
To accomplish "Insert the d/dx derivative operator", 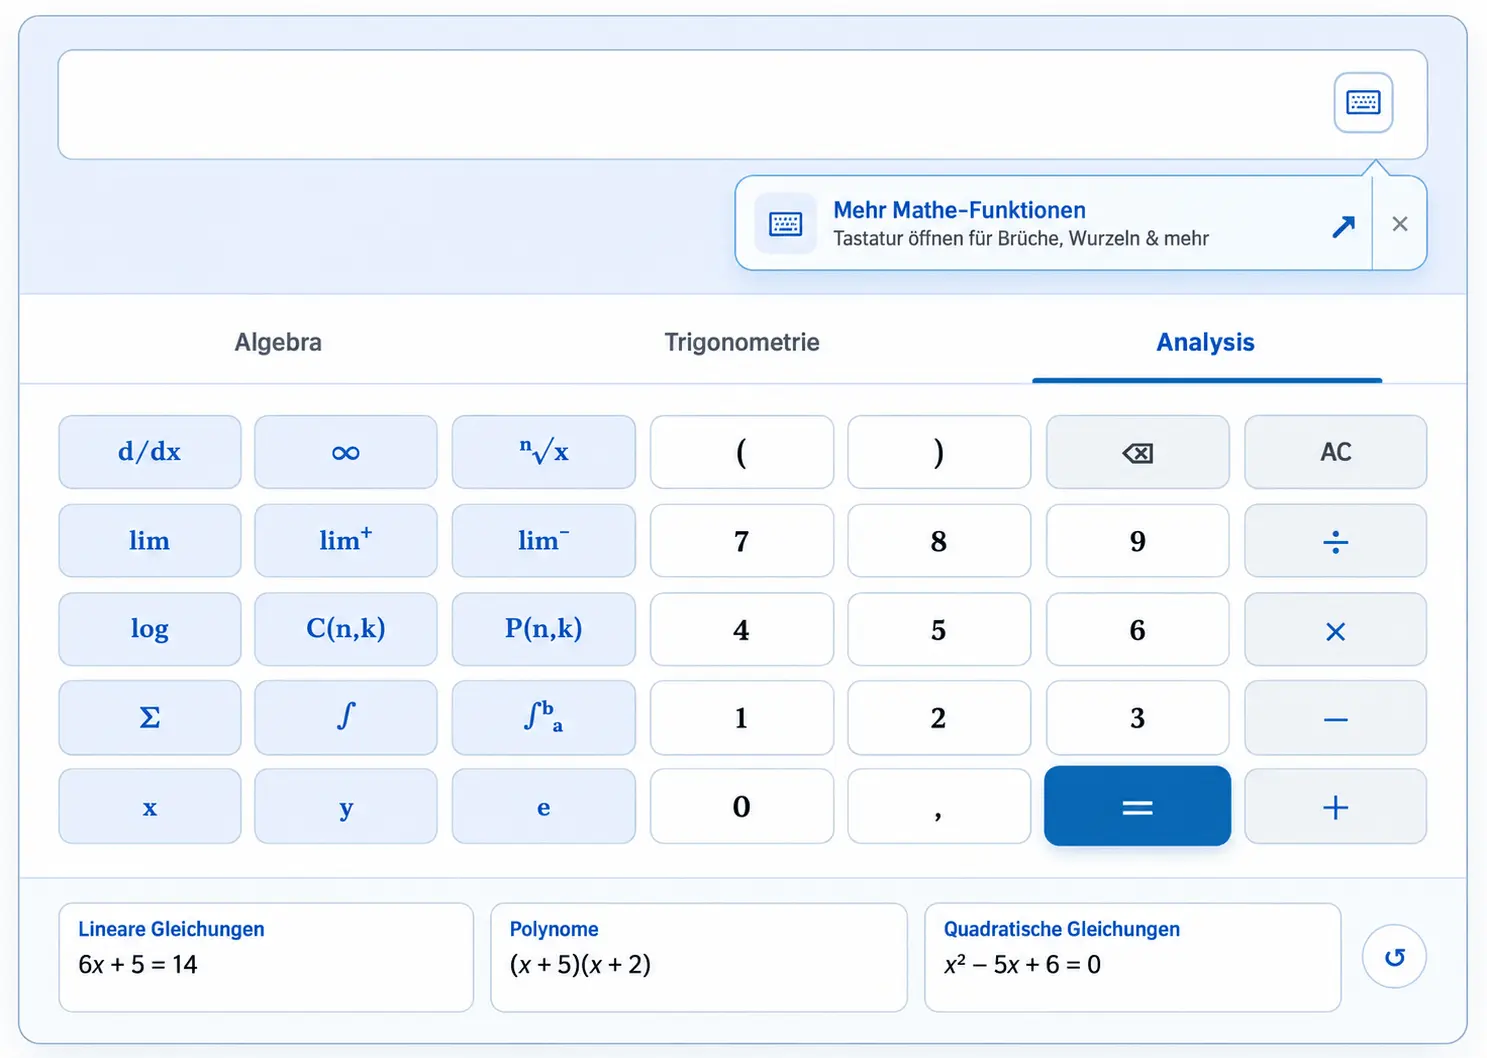I will (150, 452).
